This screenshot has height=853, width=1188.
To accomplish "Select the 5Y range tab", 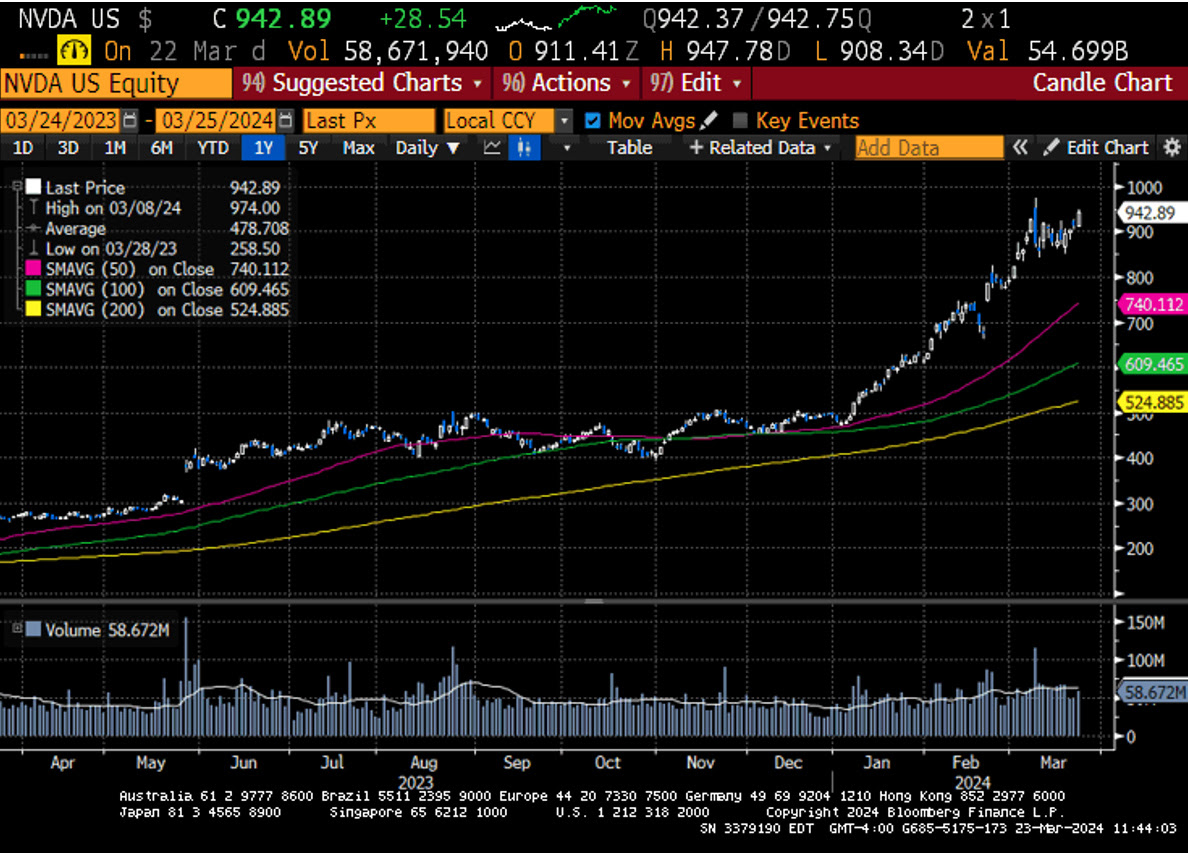I will point(308,148).
